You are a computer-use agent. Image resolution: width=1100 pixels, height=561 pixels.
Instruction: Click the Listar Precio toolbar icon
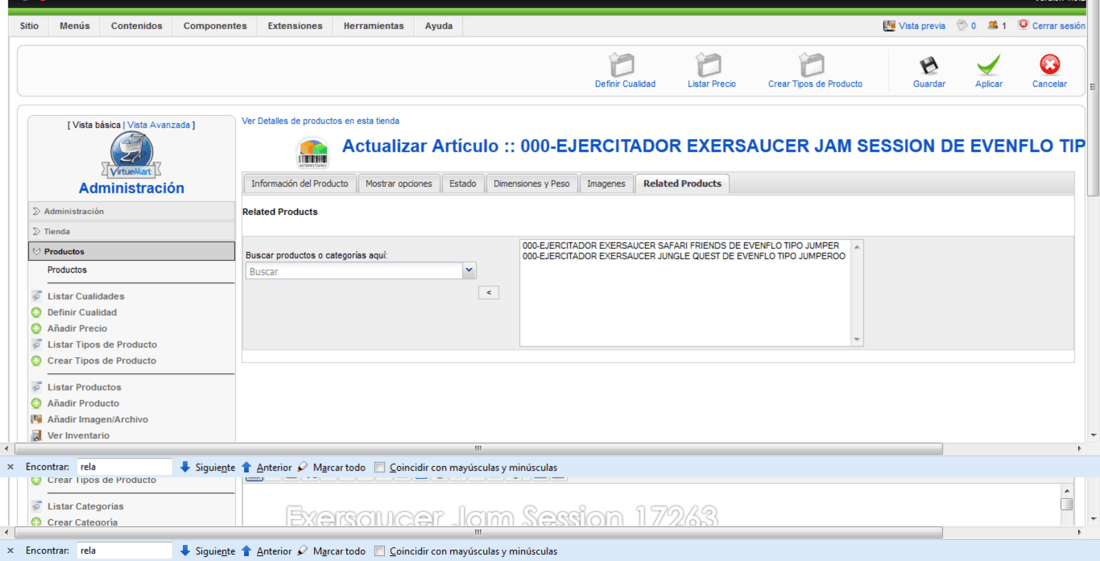click(709, 65)
